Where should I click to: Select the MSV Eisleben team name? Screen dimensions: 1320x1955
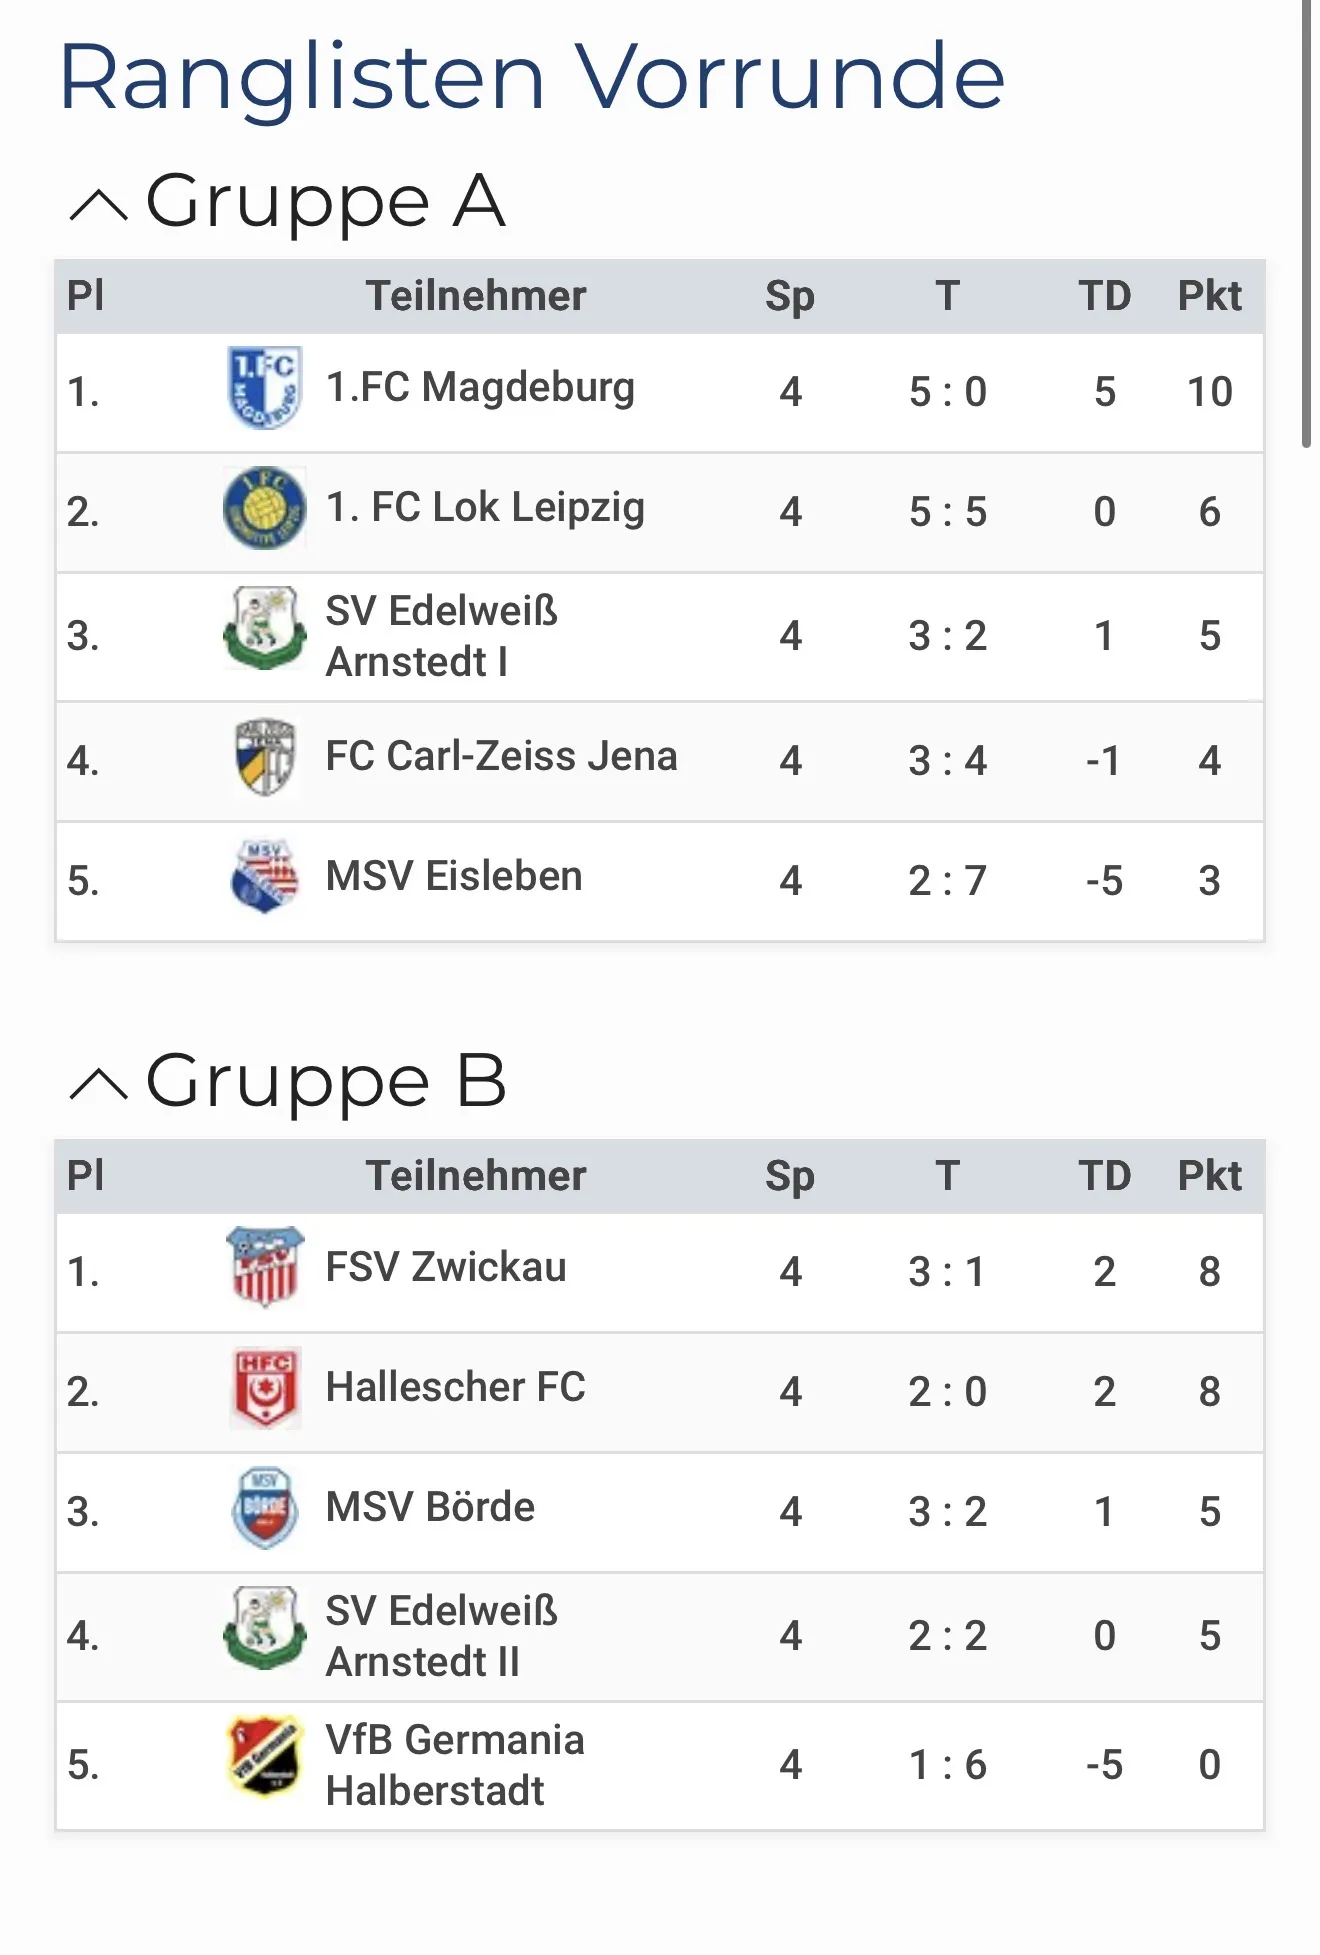point(454,877)
